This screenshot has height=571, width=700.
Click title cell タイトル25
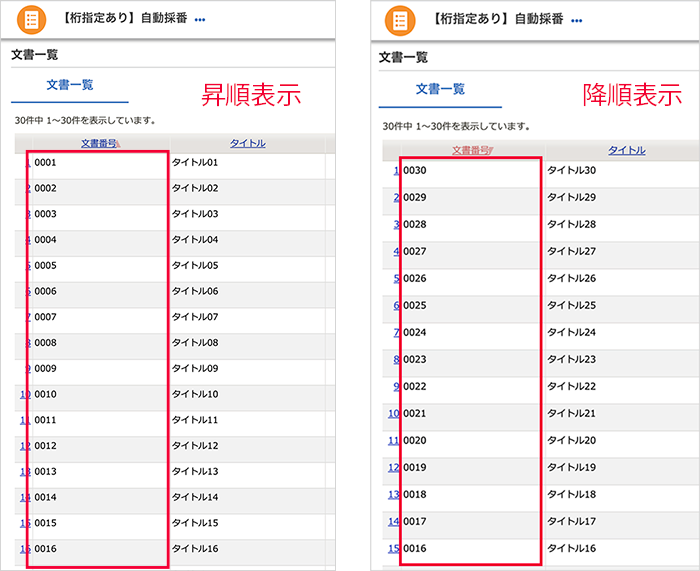click(x=572, y=305)
